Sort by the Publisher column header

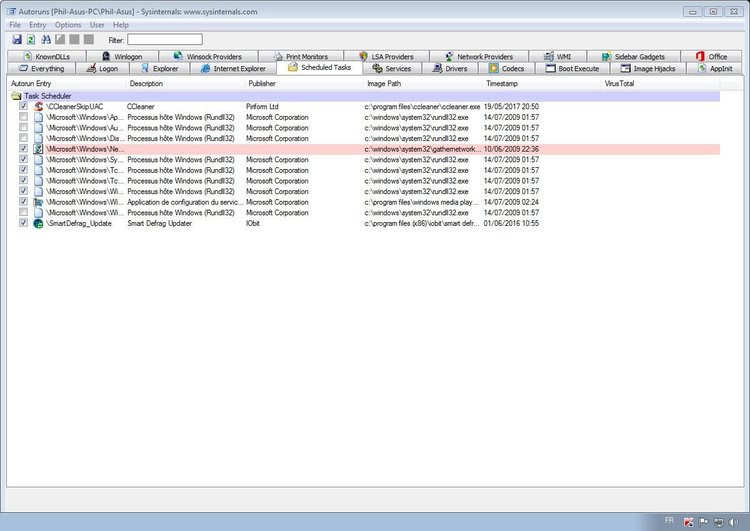click(x=304, y=83)
